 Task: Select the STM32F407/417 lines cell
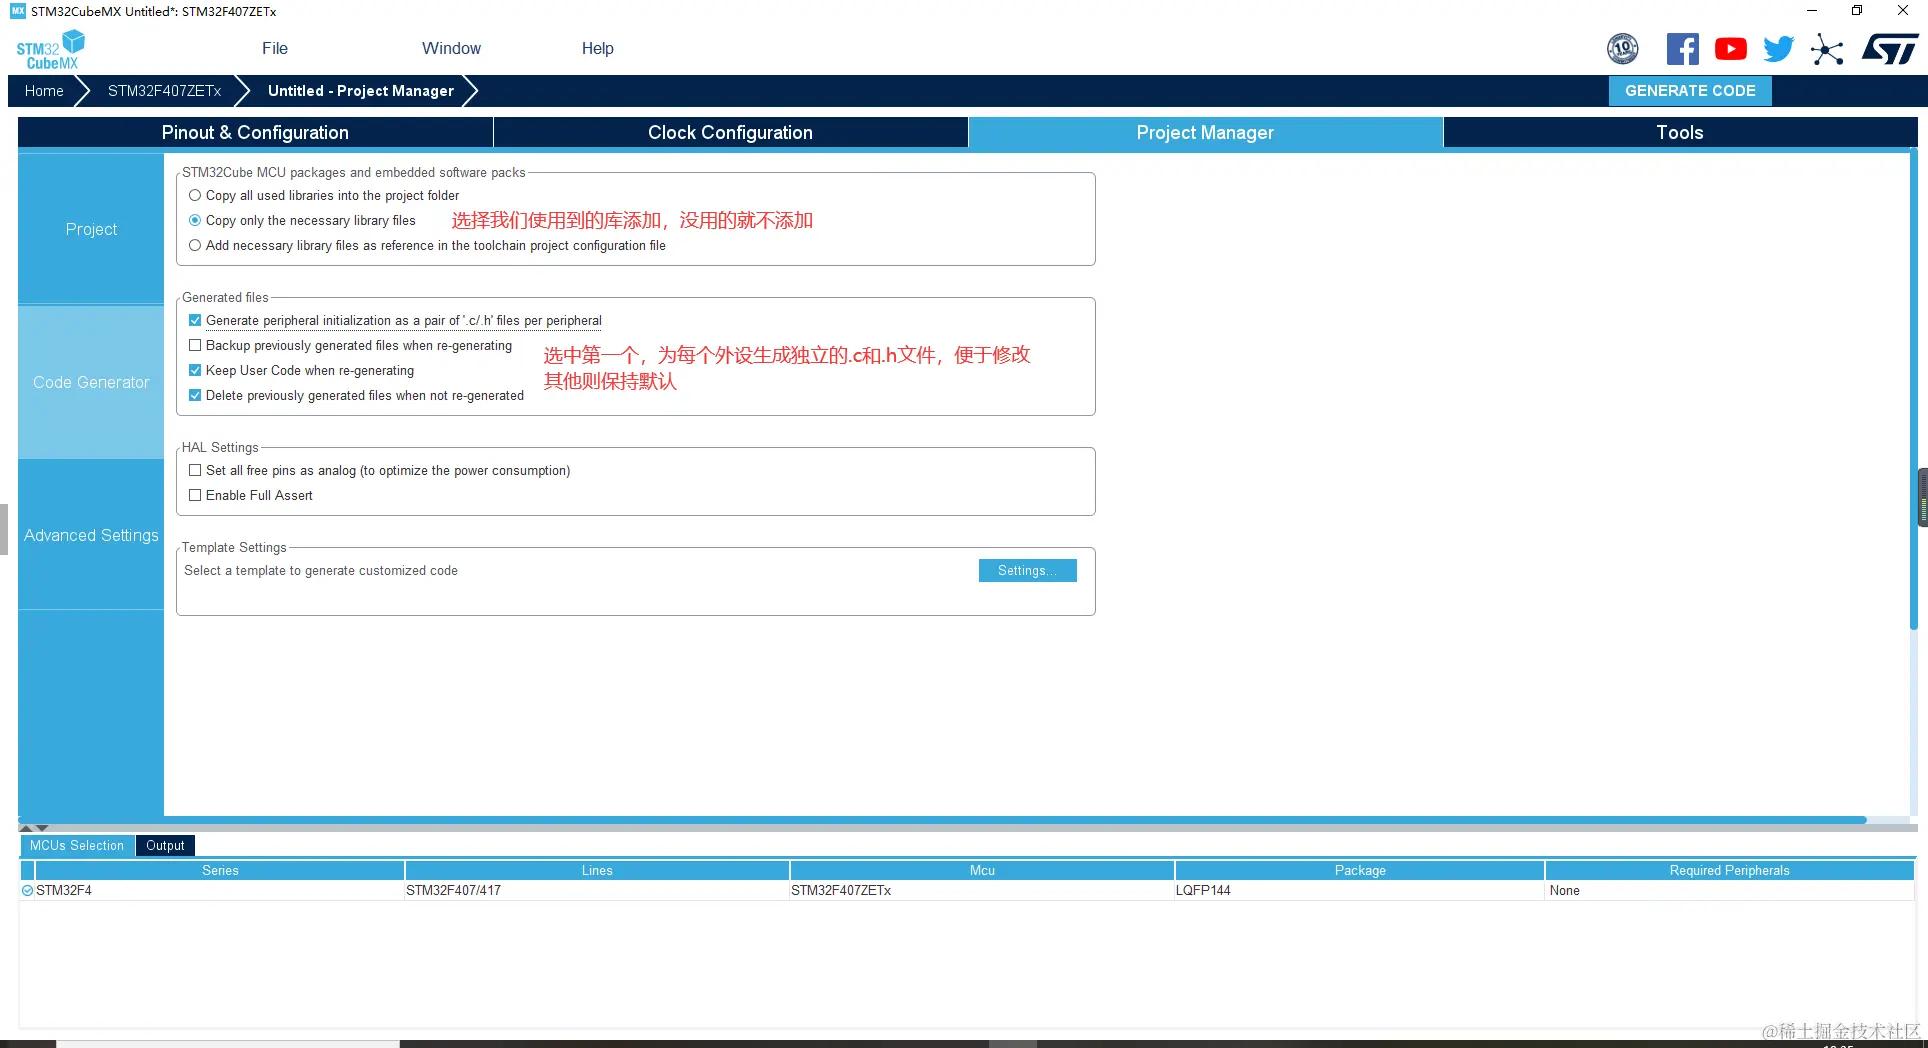[597, 890]
